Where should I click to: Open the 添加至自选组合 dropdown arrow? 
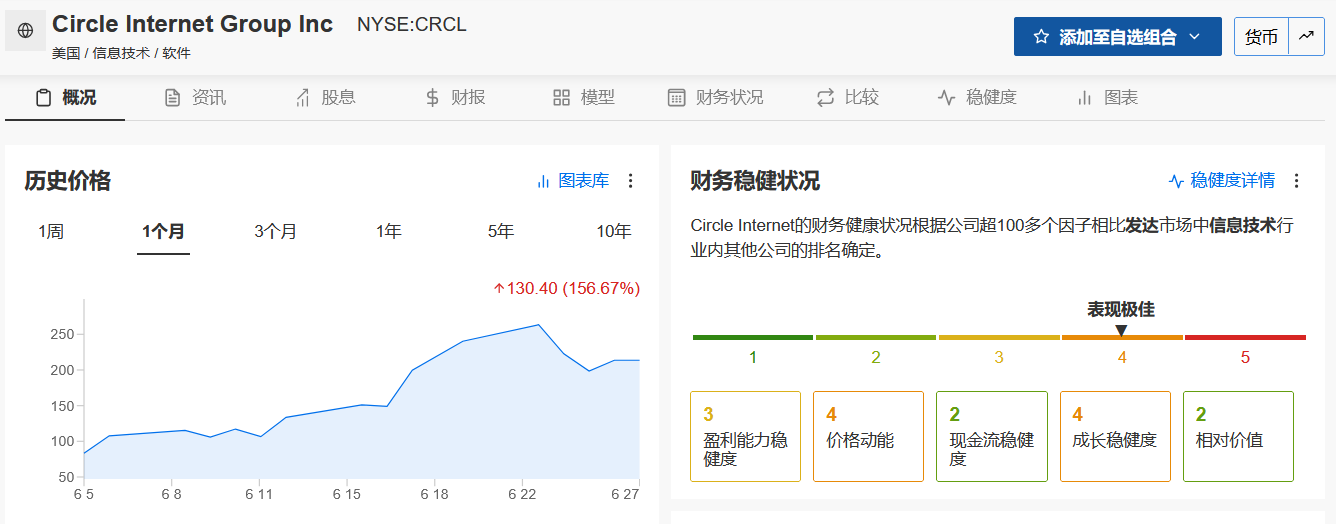click(x=1194, y=37)
